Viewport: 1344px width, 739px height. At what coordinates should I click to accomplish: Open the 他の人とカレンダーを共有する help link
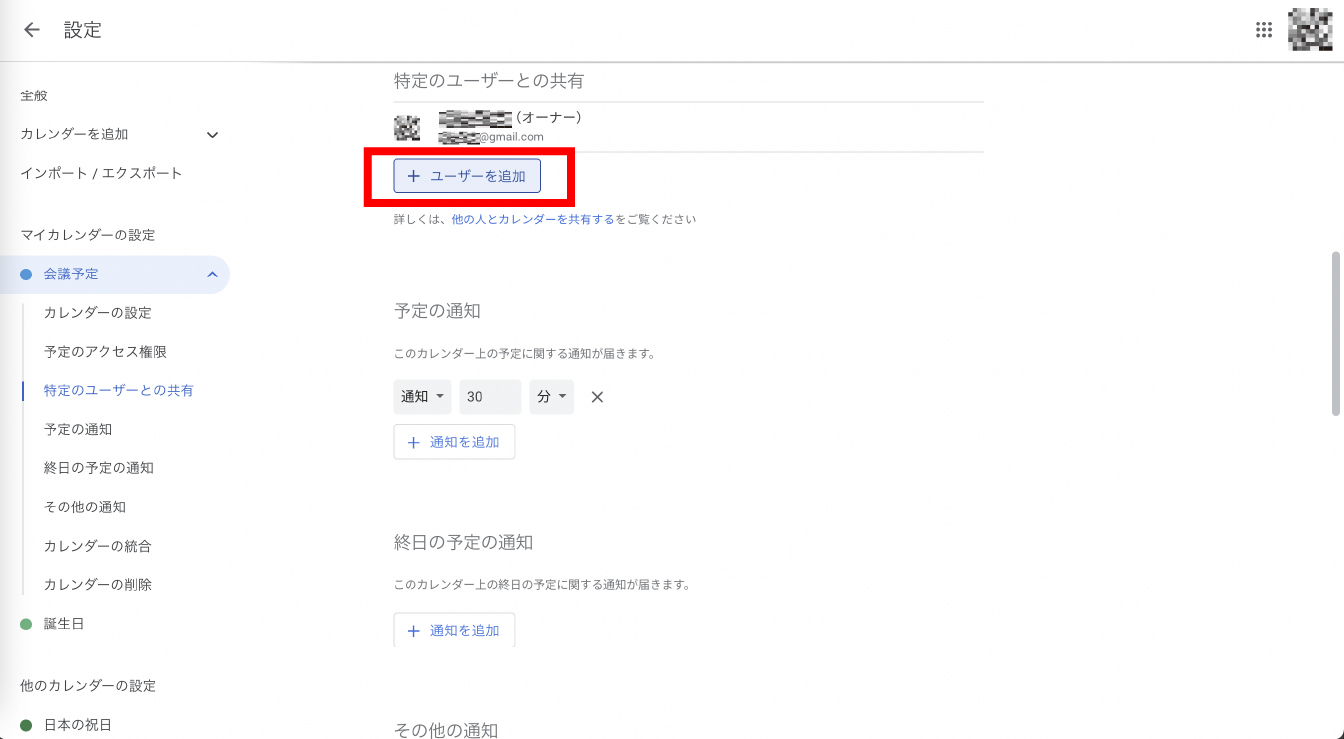pyautogui.click(x=532, y=219)
